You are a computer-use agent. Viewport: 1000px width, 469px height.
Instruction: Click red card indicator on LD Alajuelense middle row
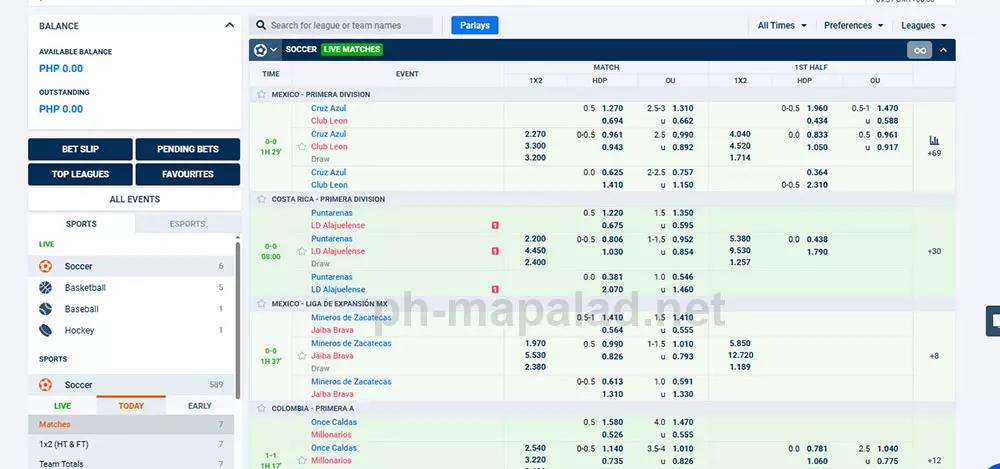click(x=495, y=251)
